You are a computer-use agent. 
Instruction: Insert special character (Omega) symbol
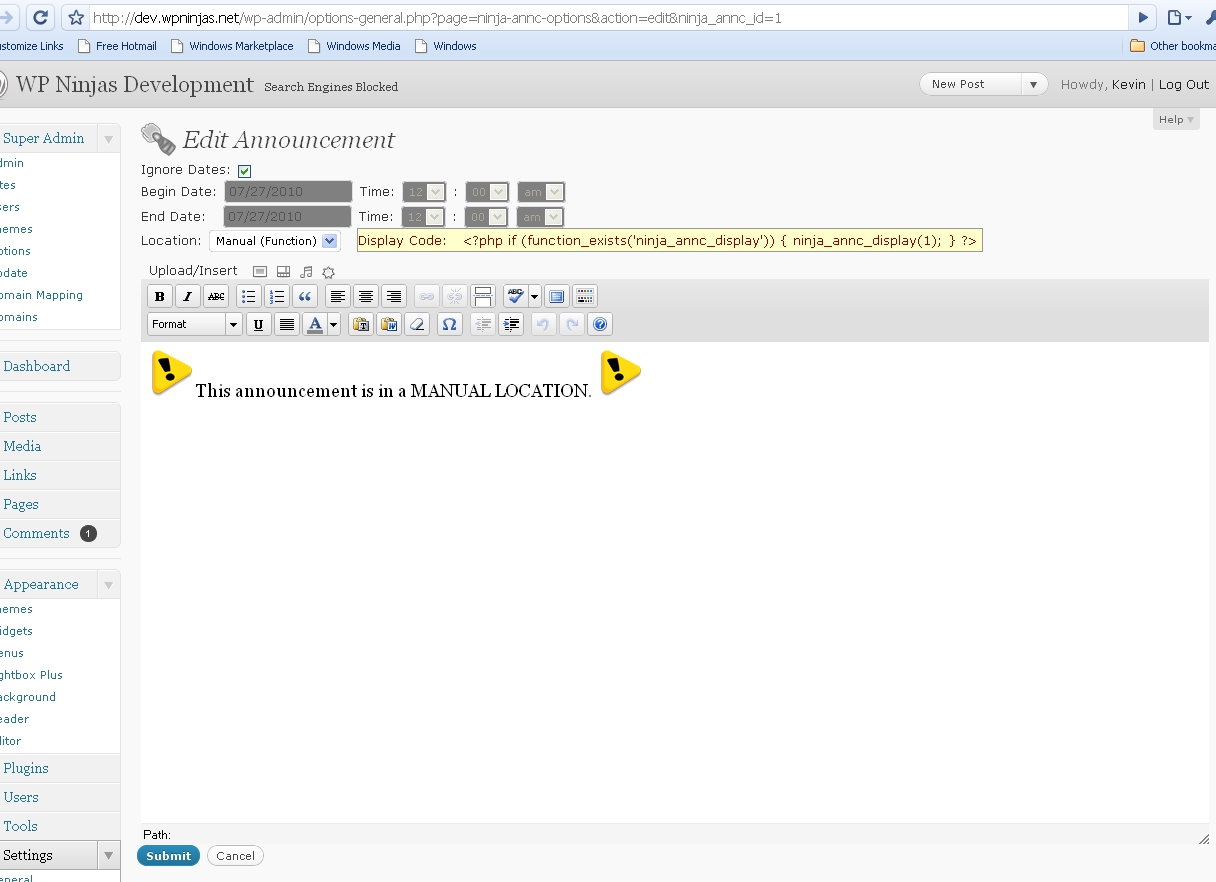pos(449,324)
